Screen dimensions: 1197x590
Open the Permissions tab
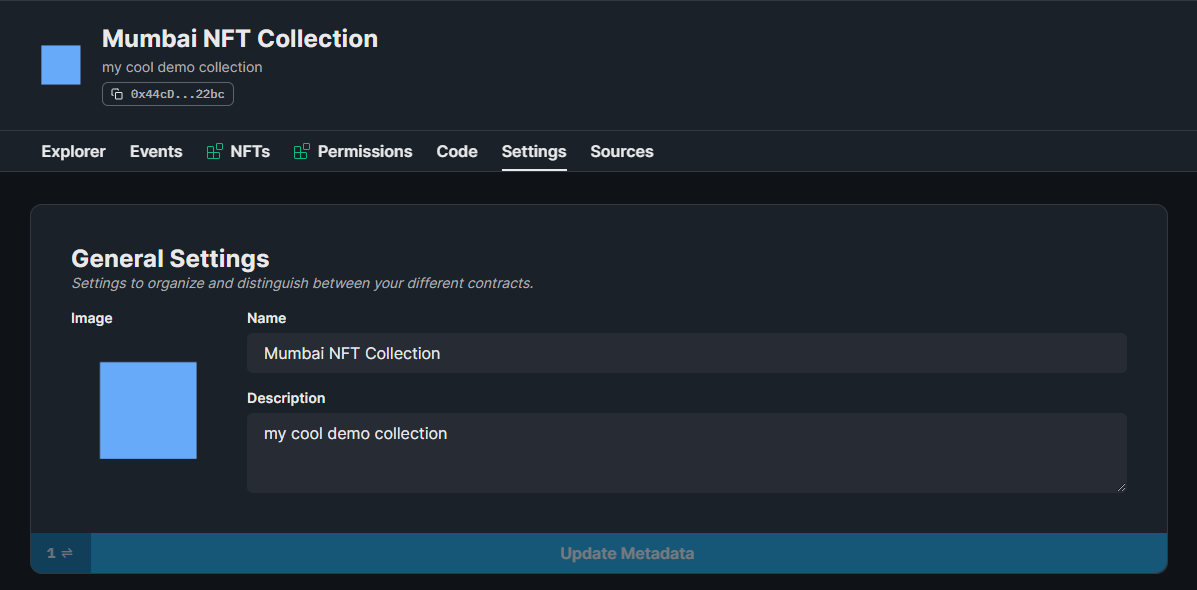(365, 151)
